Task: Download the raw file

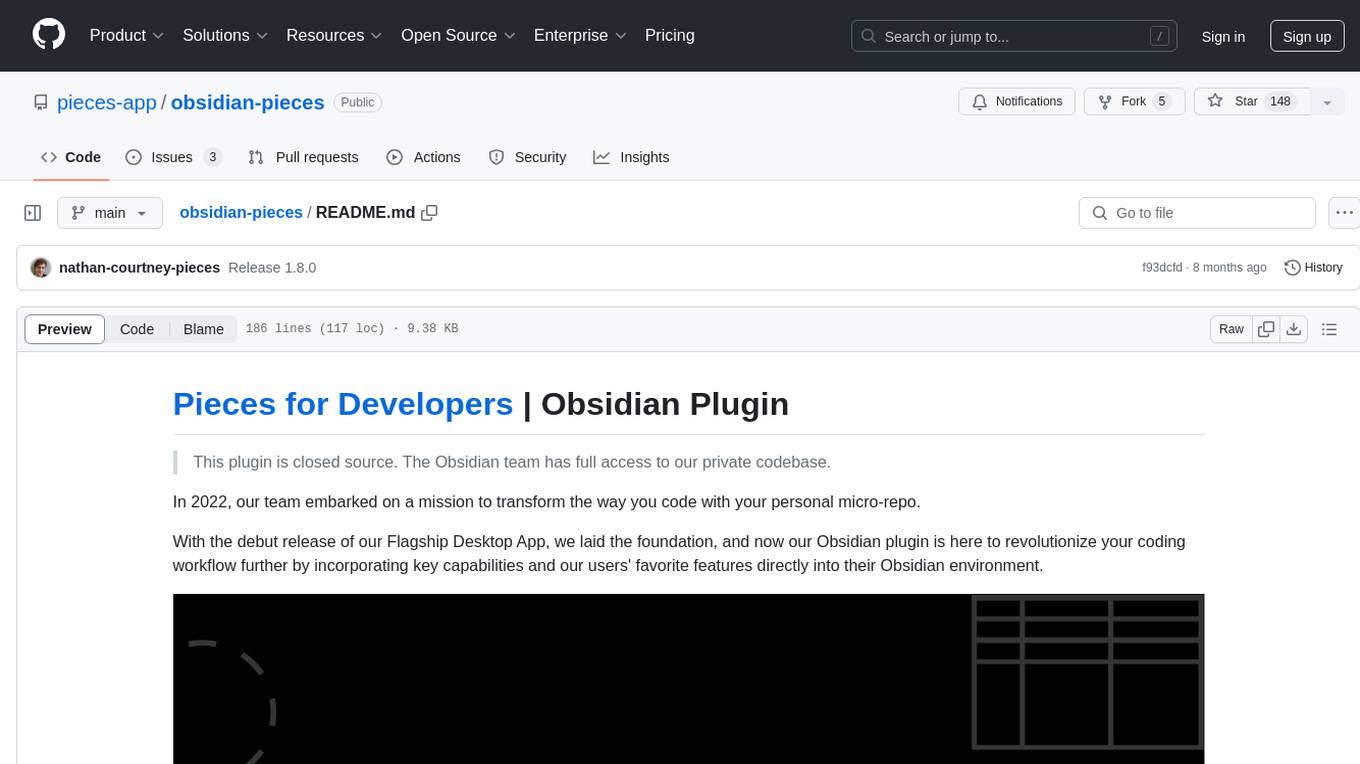Action: (1294, 329)
